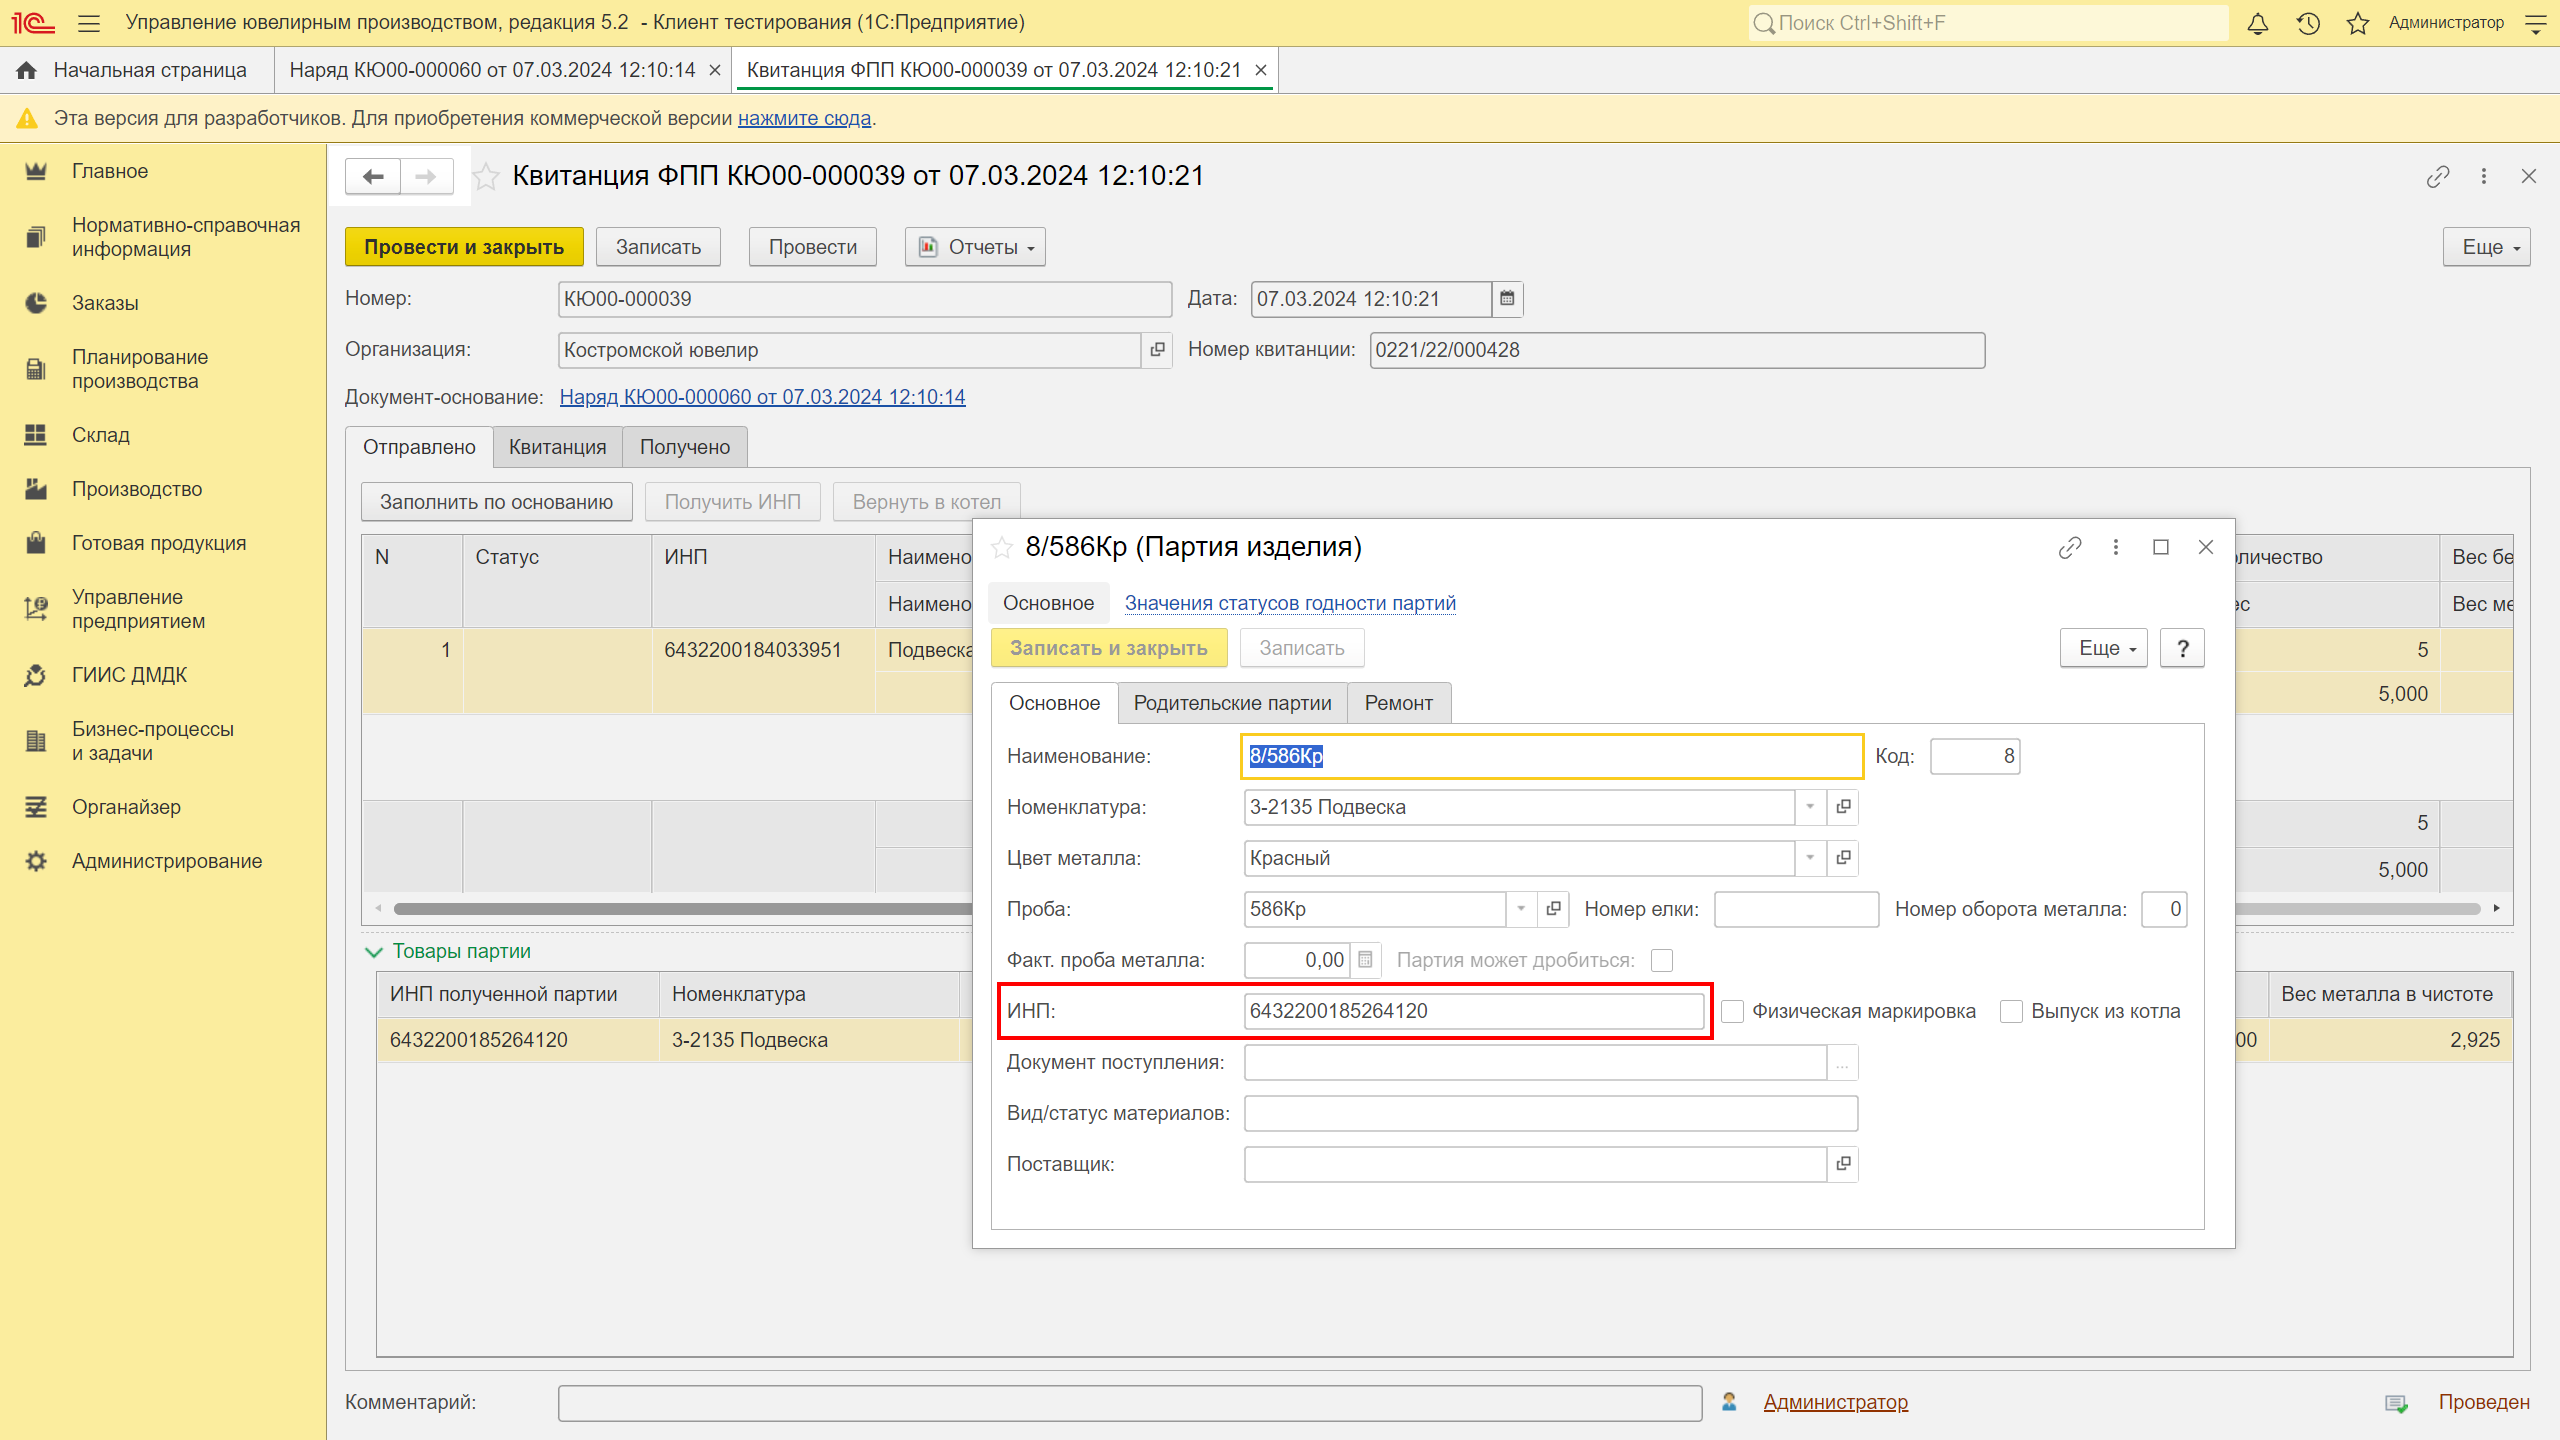Open Наряд КЮ00-000060 document-basis link
Viewport: 2560px width, 1440px height.
tap(762, 397)
